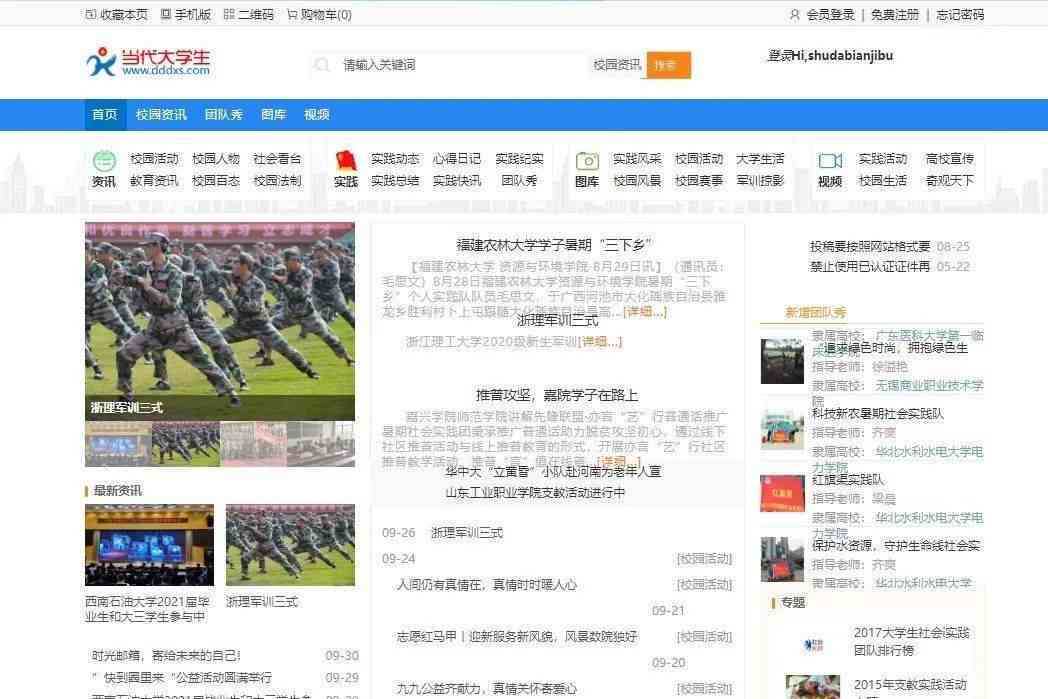The width and height of the screenshot is (1048, 699).
Task: Open the 实践纪实 category link
Action: tap(519, 159)
